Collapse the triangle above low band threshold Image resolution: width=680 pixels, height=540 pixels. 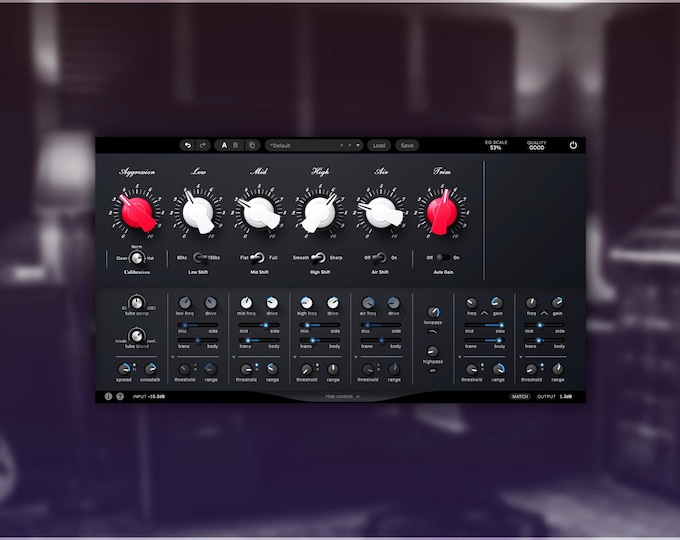click(x=173, y=357)
